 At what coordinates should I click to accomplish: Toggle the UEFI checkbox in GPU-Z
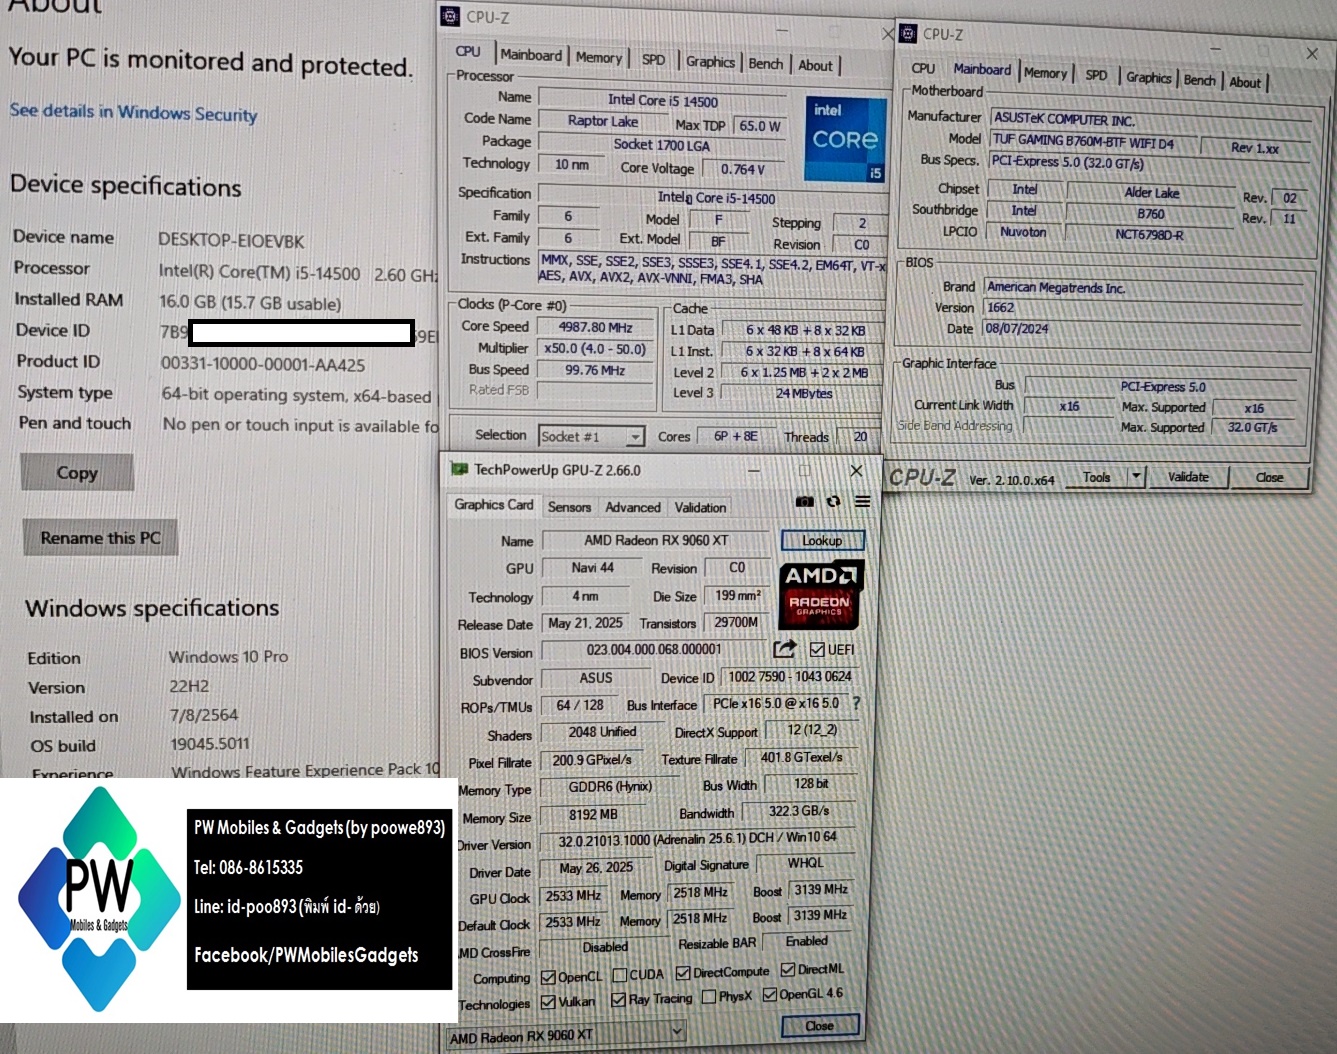click(817, 650)
